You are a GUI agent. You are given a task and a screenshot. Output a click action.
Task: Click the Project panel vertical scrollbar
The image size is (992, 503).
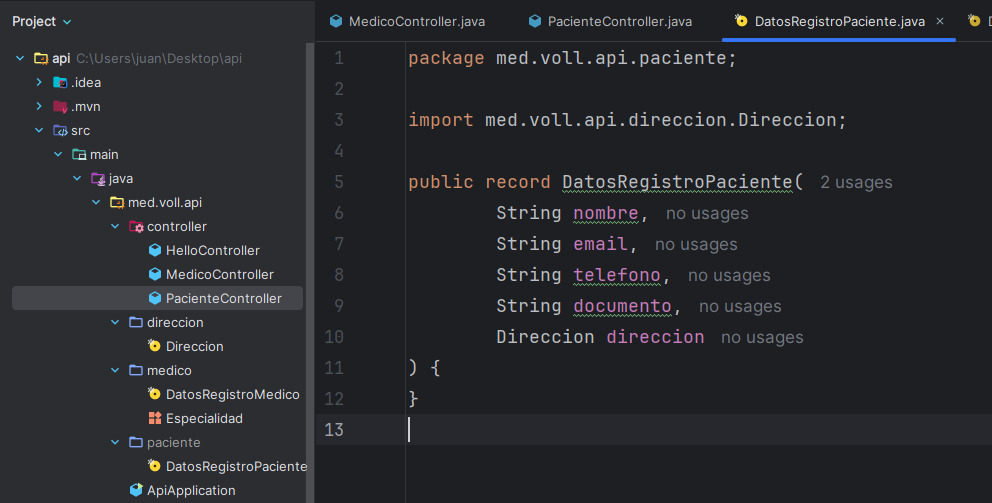click(x=310, y=272)
